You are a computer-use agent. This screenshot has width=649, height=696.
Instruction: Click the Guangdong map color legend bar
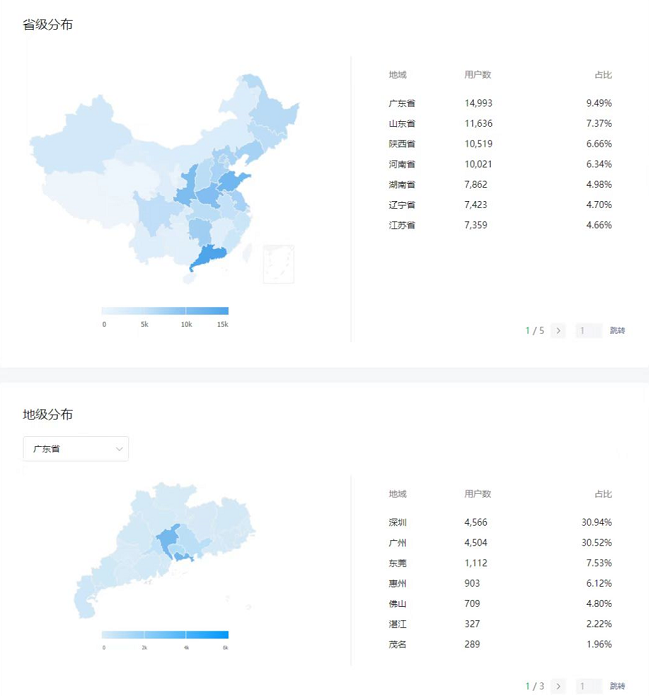(165, 635)
